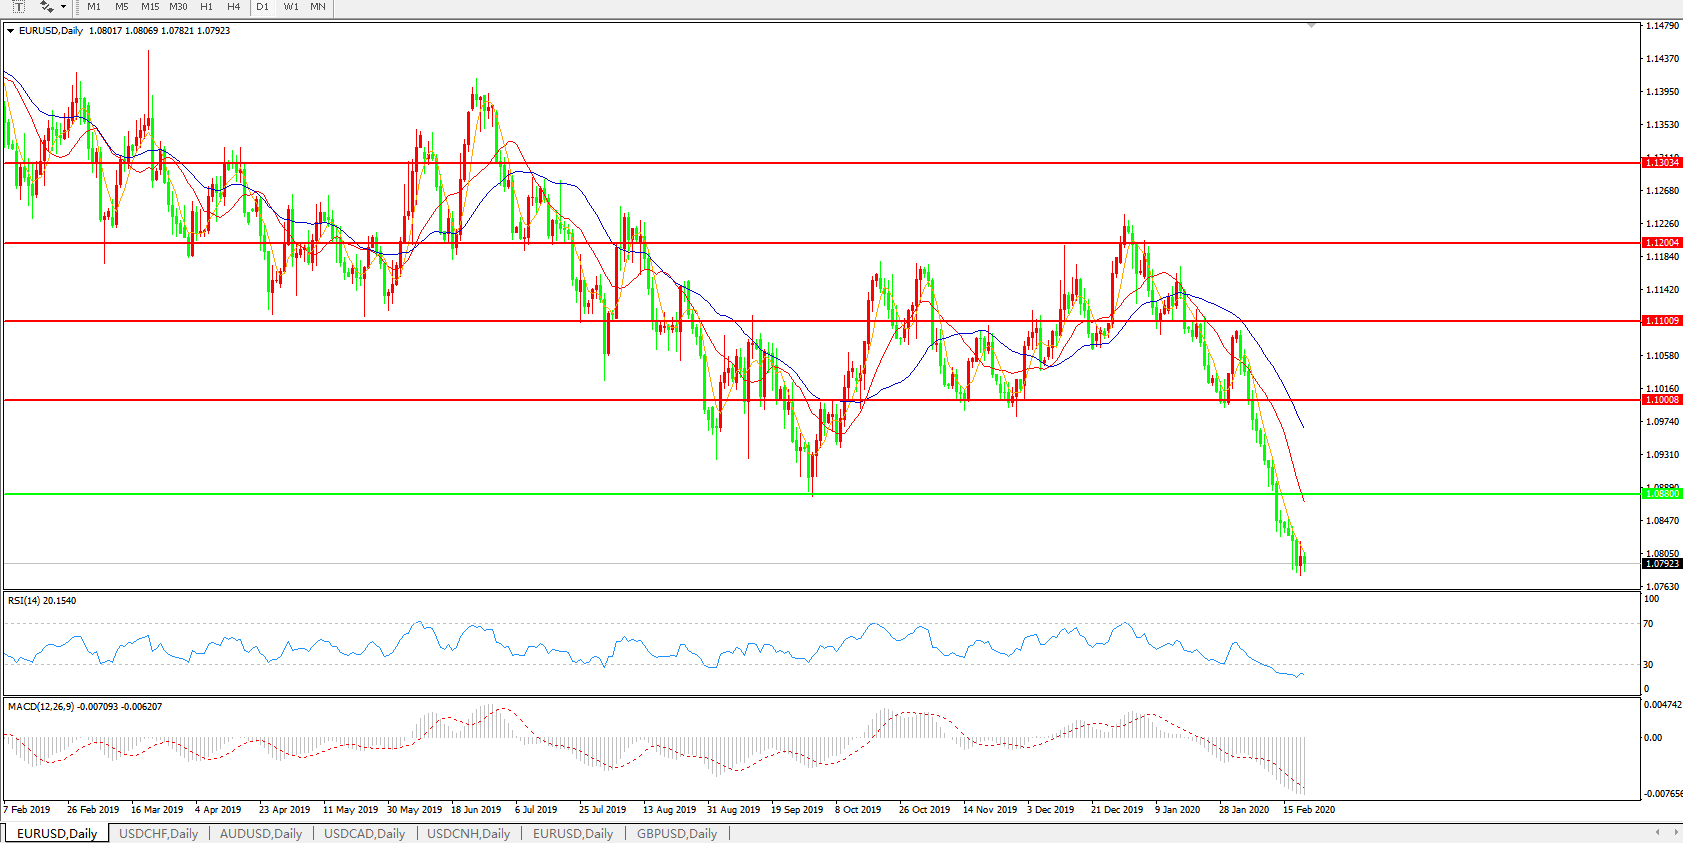The height and width of the screenshot is (844, 1683).
Task: Select the W1 weekly timeframe
Action: click(291, 7)
